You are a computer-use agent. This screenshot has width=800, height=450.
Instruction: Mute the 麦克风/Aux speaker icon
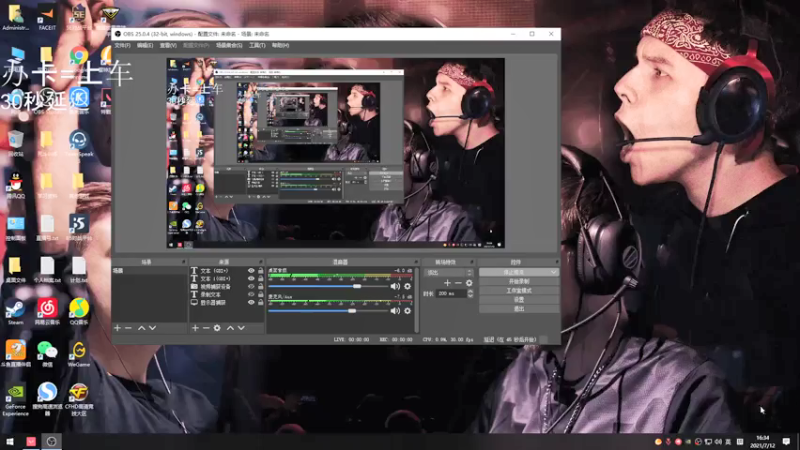(395, 311)
